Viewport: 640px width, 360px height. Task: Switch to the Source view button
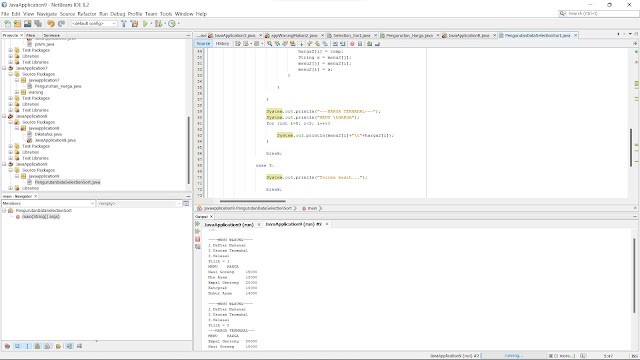(203, 43)
